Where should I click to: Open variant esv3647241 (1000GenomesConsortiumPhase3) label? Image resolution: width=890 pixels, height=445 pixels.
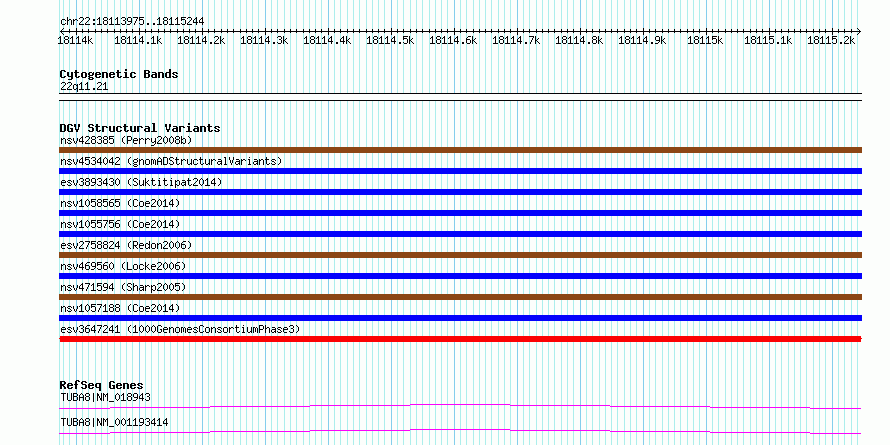coord(180,329)
